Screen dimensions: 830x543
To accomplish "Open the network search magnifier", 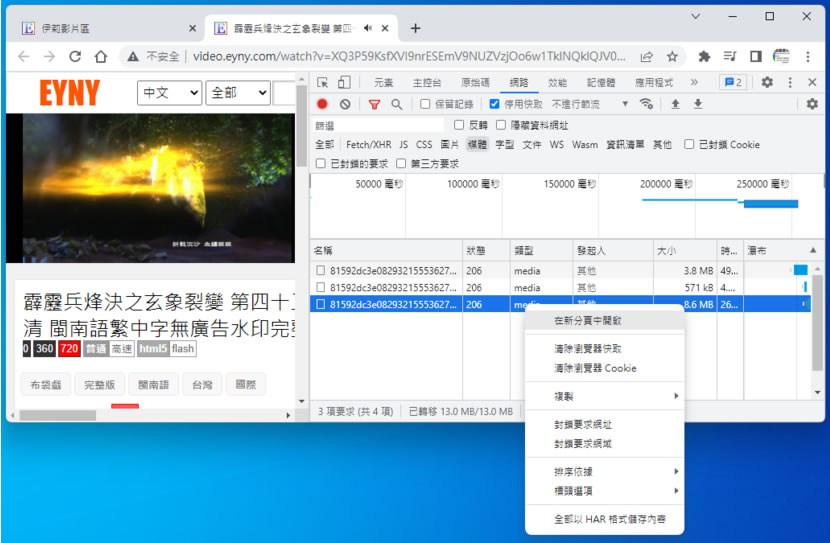I will point(396,104).
